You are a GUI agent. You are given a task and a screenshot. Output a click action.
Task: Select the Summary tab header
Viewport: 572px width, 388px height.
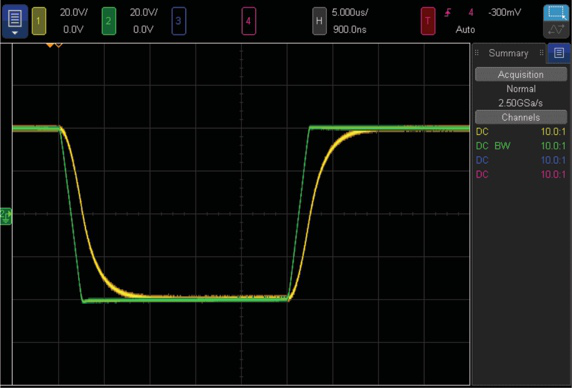pyautogui.click(x=508, y=53)
